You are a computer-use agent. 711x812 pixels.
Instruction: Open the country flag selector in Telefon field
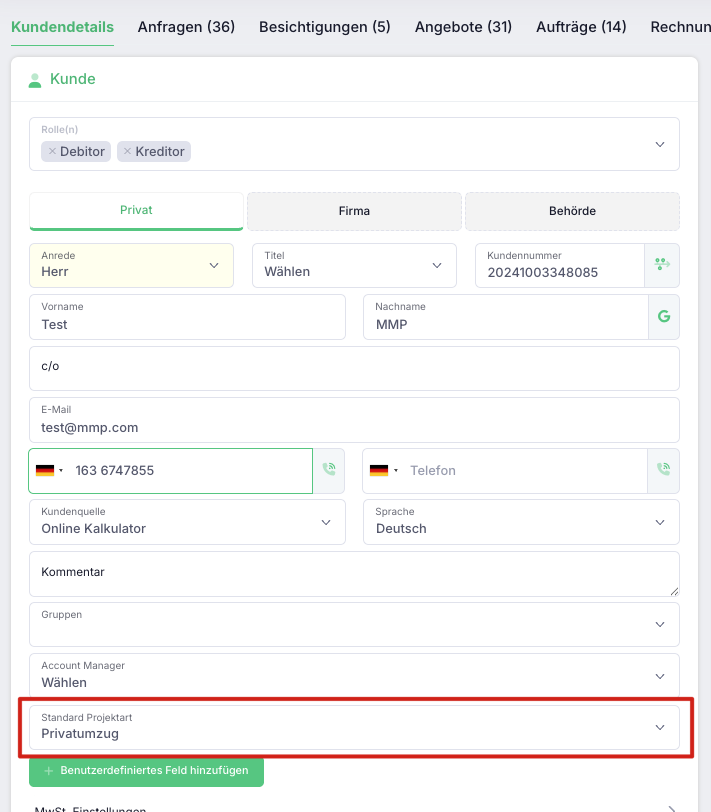384,470
